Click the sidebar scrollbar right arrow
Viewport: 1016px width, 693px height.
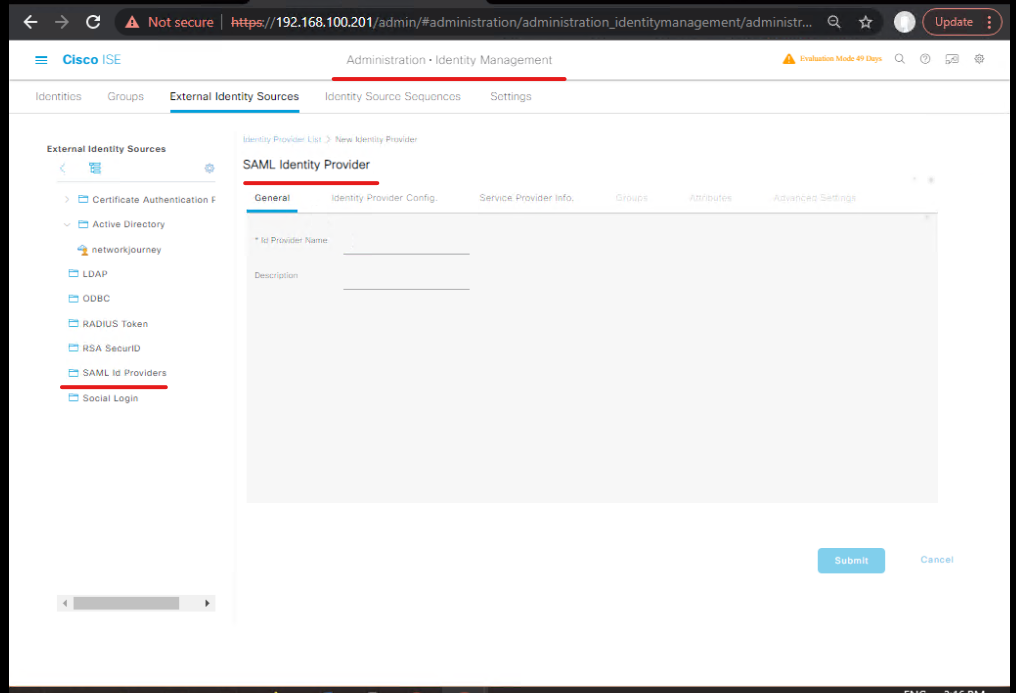tap(207, 603)
